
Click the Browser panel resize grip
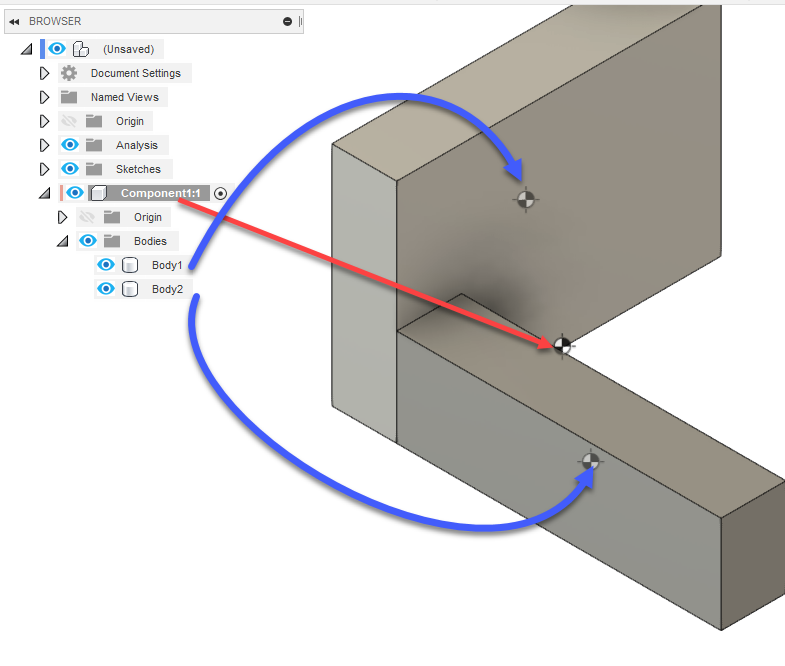point(300,22)
